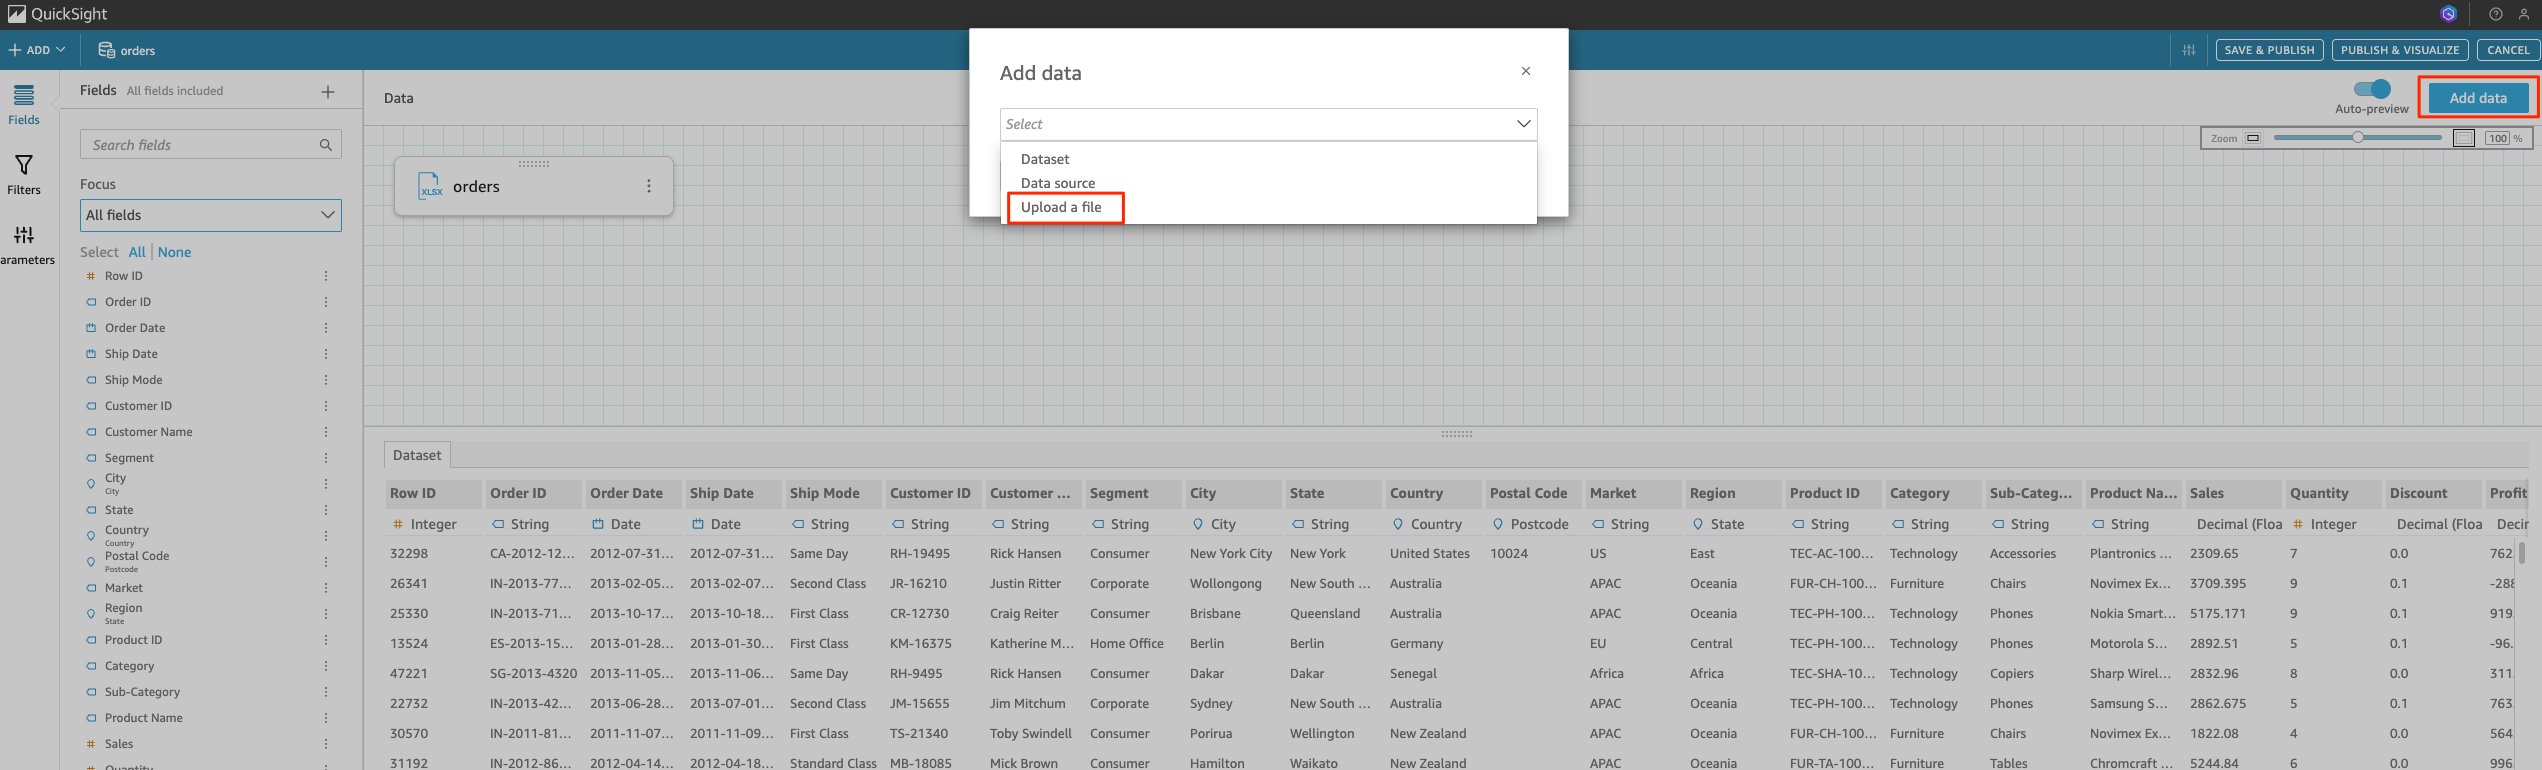Click the cell 'Katherine M...'
Screen dimensions: 2542x770
click(1032, 643)
